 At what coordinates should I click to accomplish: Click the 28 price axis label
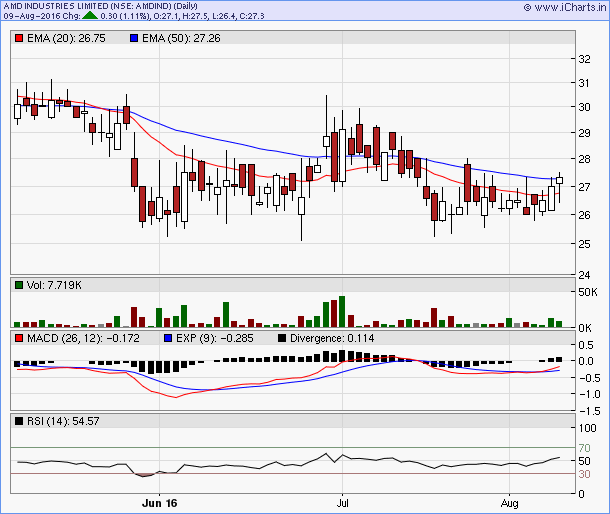click(x=584, y=159)
